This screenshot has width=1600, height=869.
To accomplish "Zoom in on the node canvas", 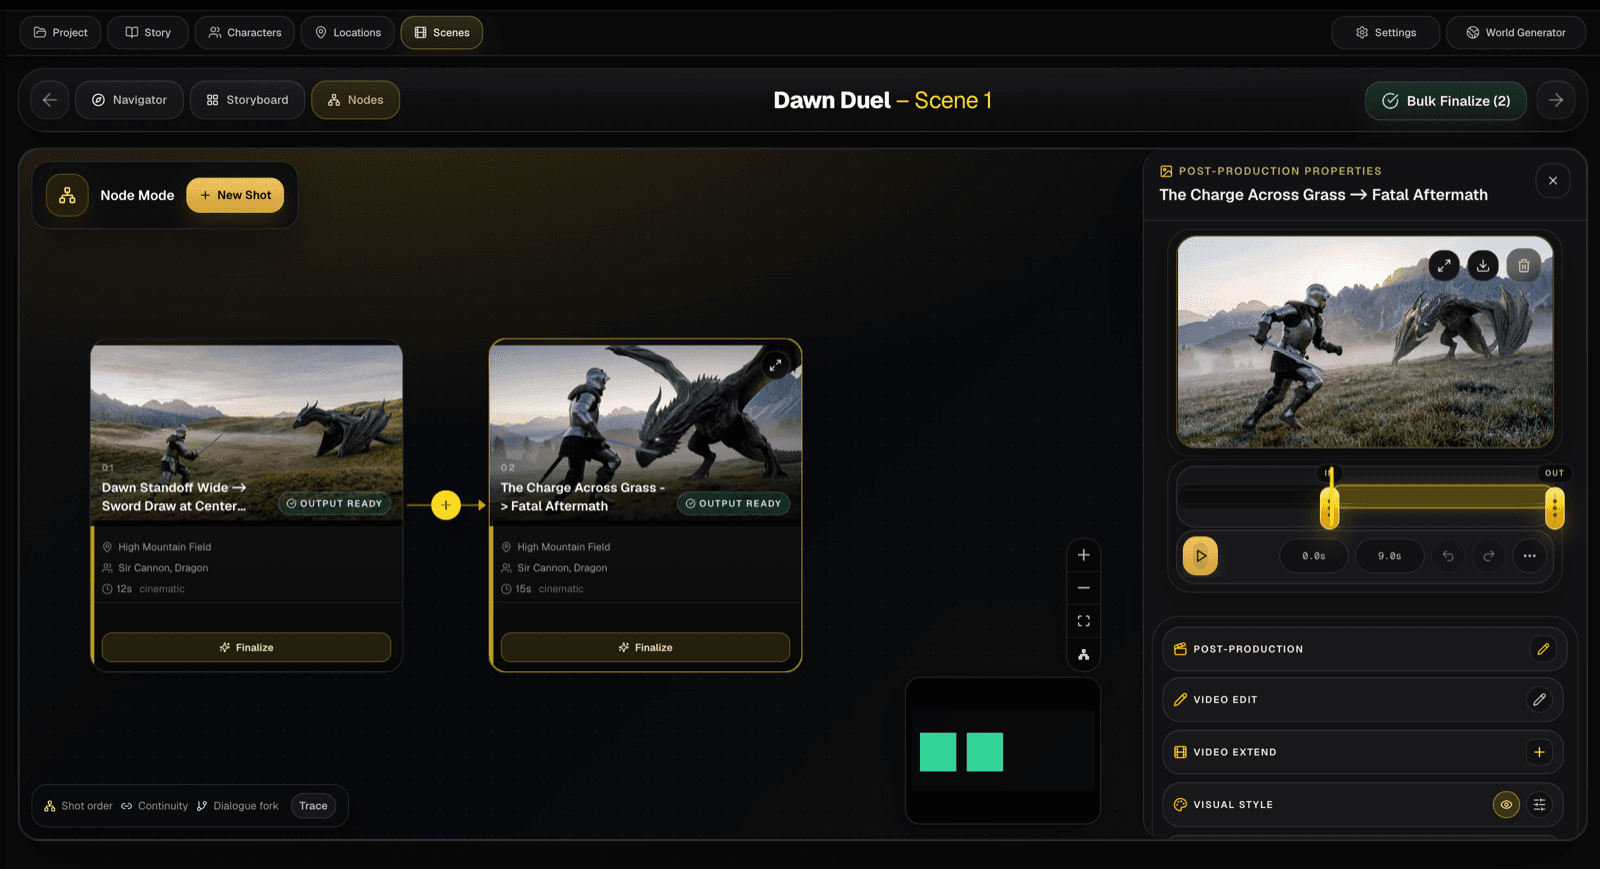I will coord(1083,555).
